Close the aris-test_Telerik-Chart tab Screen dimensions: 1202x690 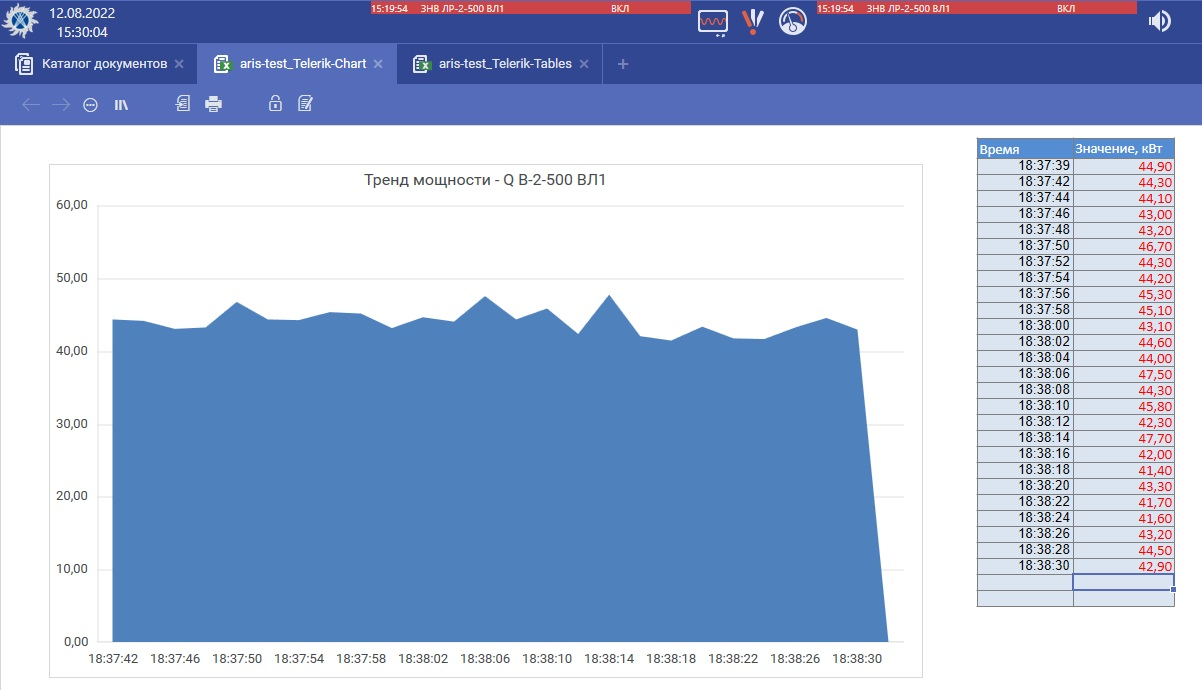pyautogui.click(x=378, y=64)
